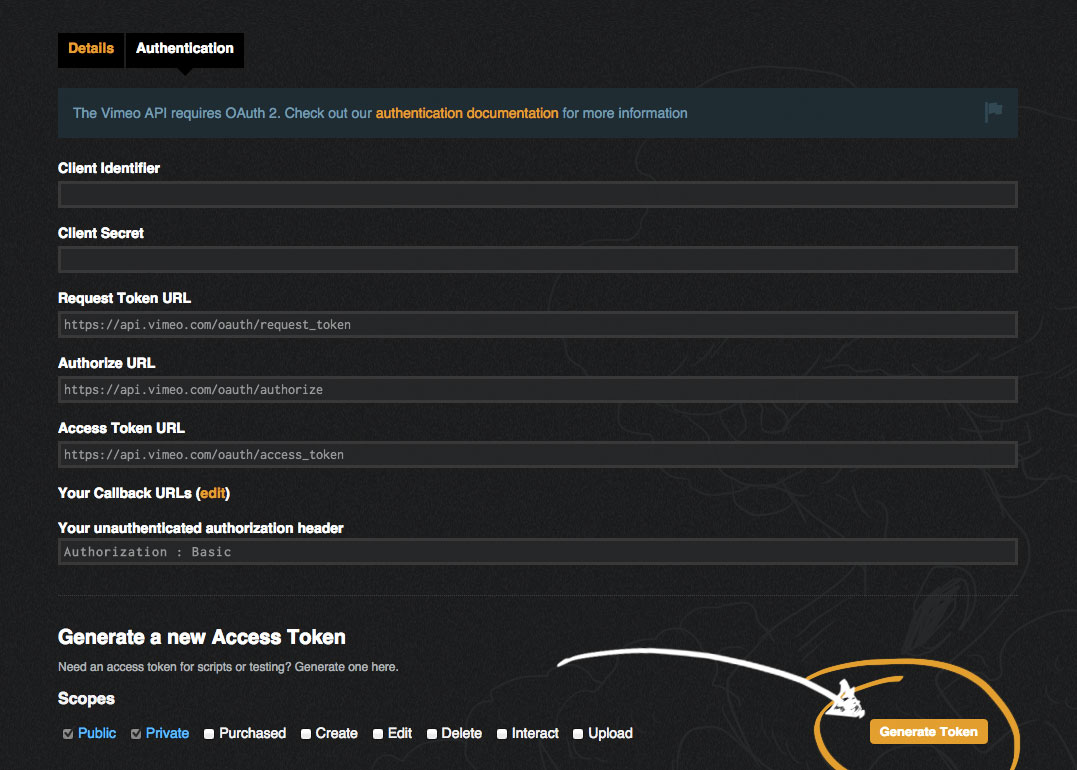
Task: Click inside the Authorize URL field
Action: point(537,390)
